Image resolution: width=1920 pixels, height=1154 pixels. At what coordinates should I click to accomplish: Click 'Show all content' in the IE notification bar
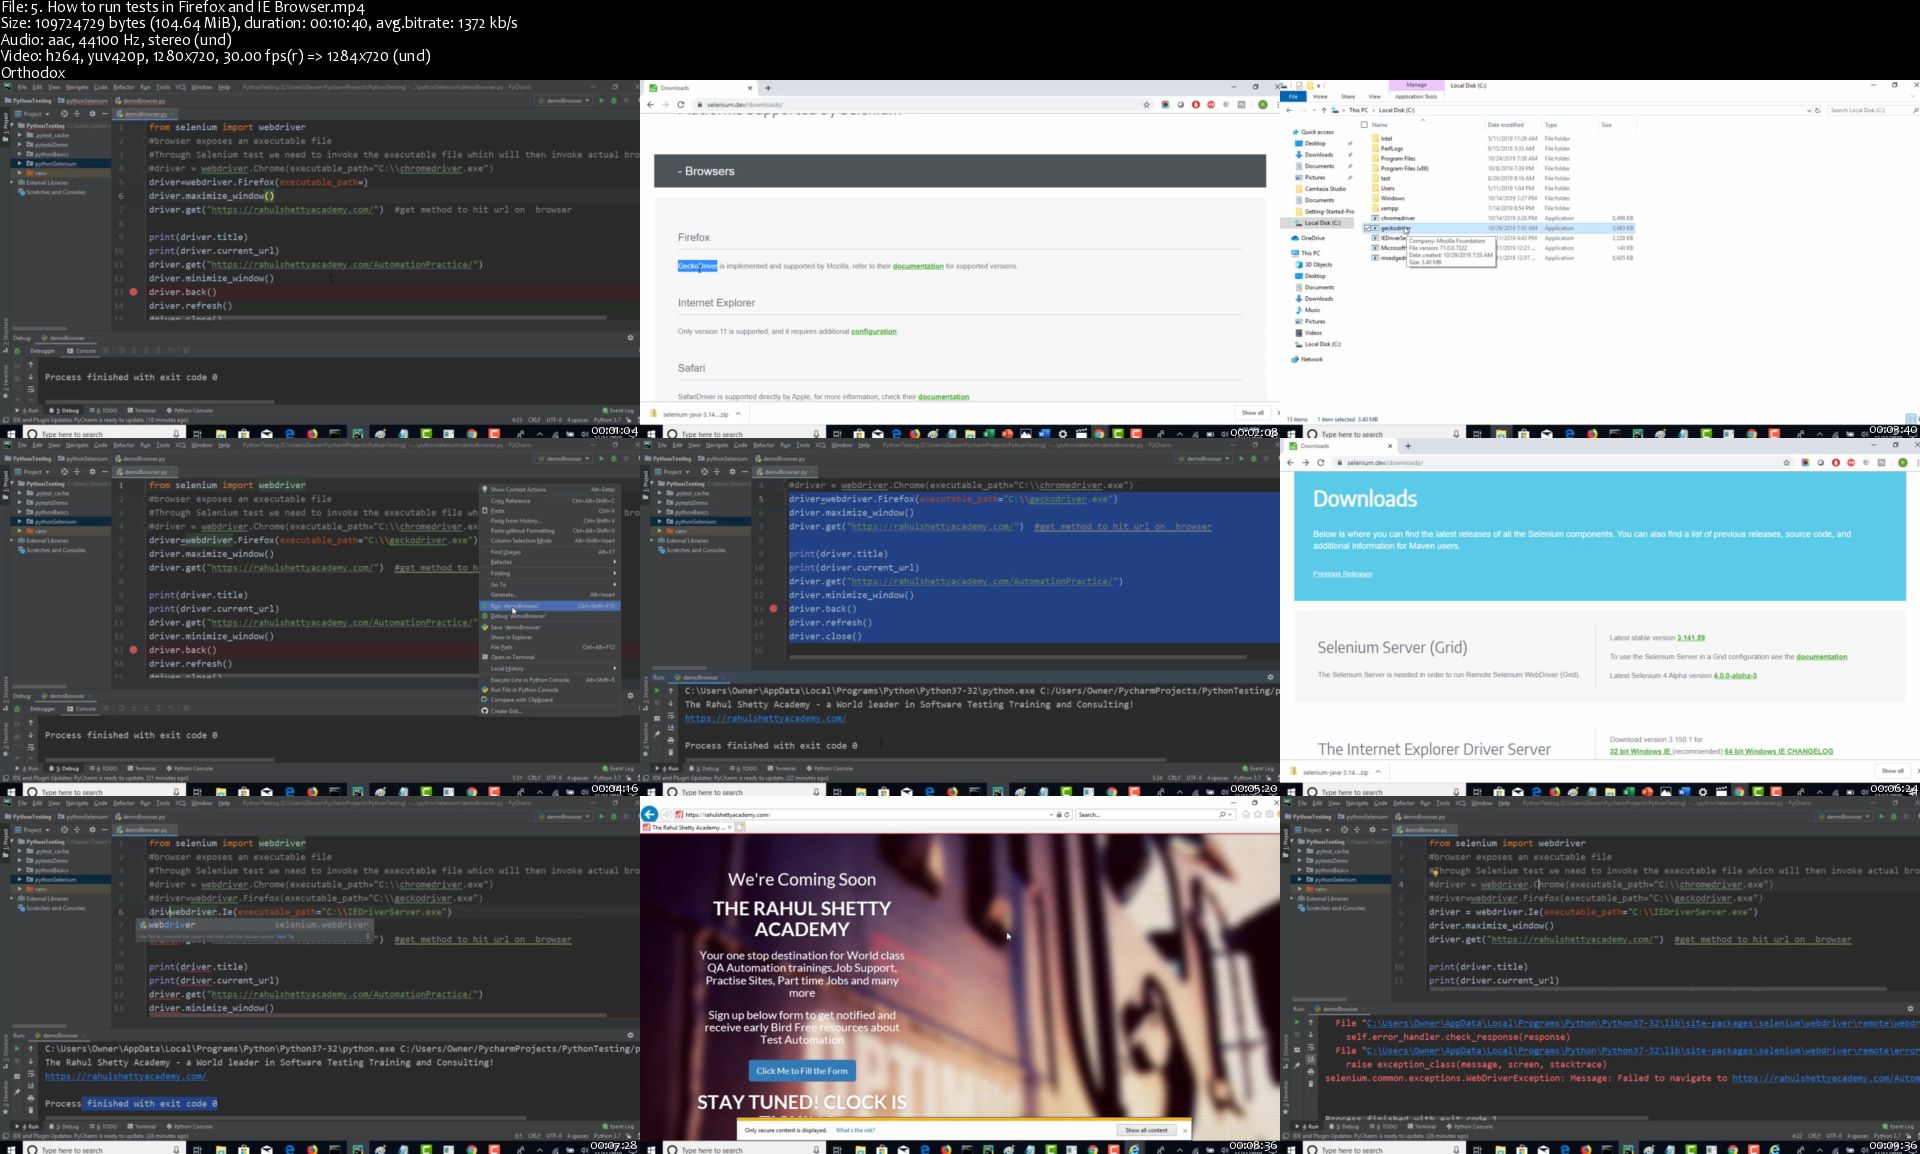[x=1146, y=1130]
